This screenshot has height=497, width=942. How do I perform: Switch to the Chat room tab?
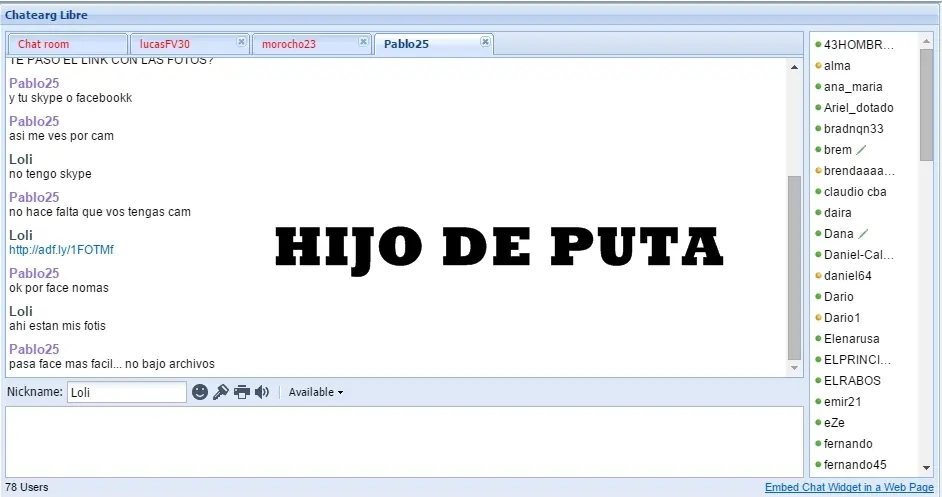pos(67,44)
